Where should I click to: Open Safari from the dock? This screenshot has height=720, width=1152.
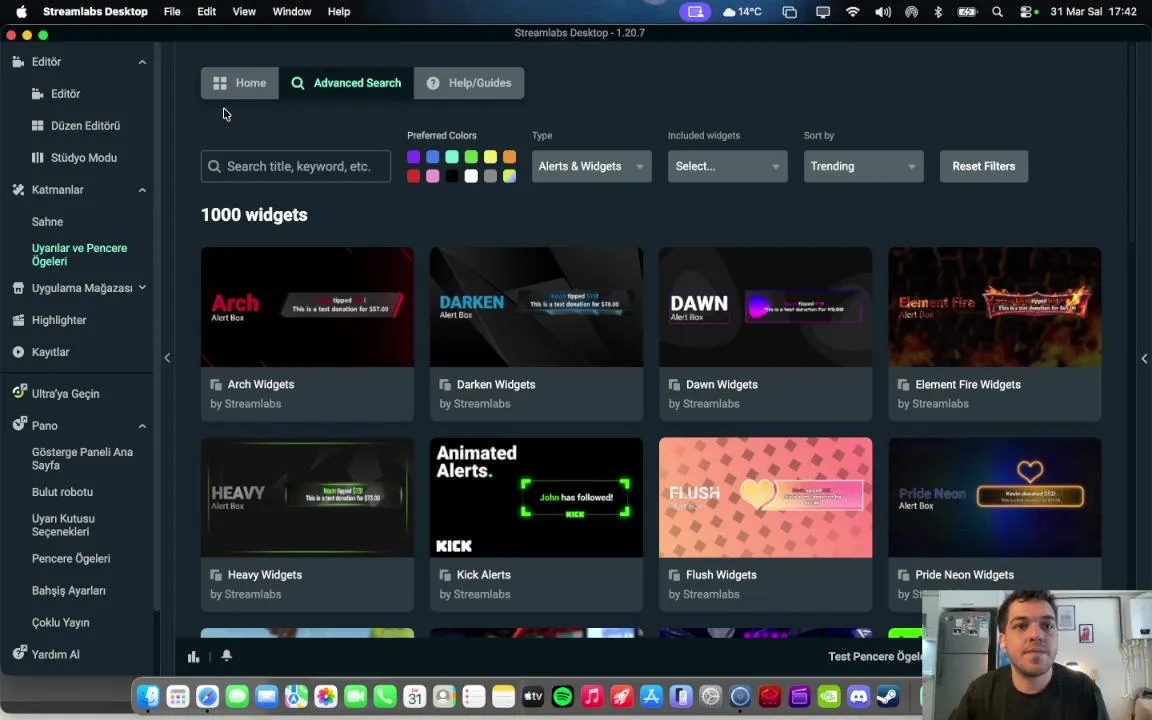click(x=207, y=696)
